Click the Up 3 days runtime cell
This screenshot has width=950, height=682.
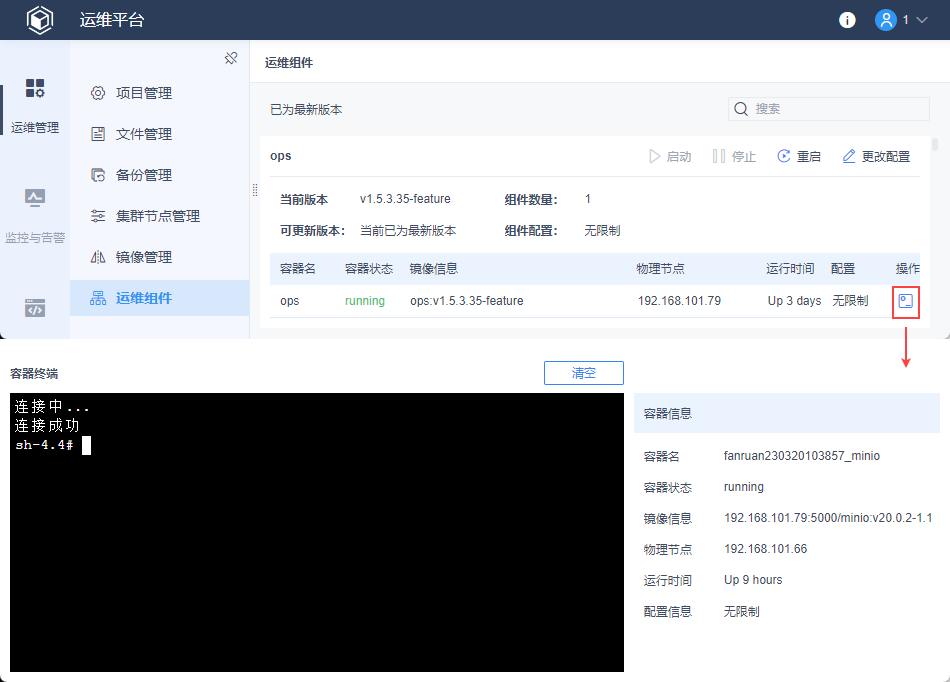794,301
